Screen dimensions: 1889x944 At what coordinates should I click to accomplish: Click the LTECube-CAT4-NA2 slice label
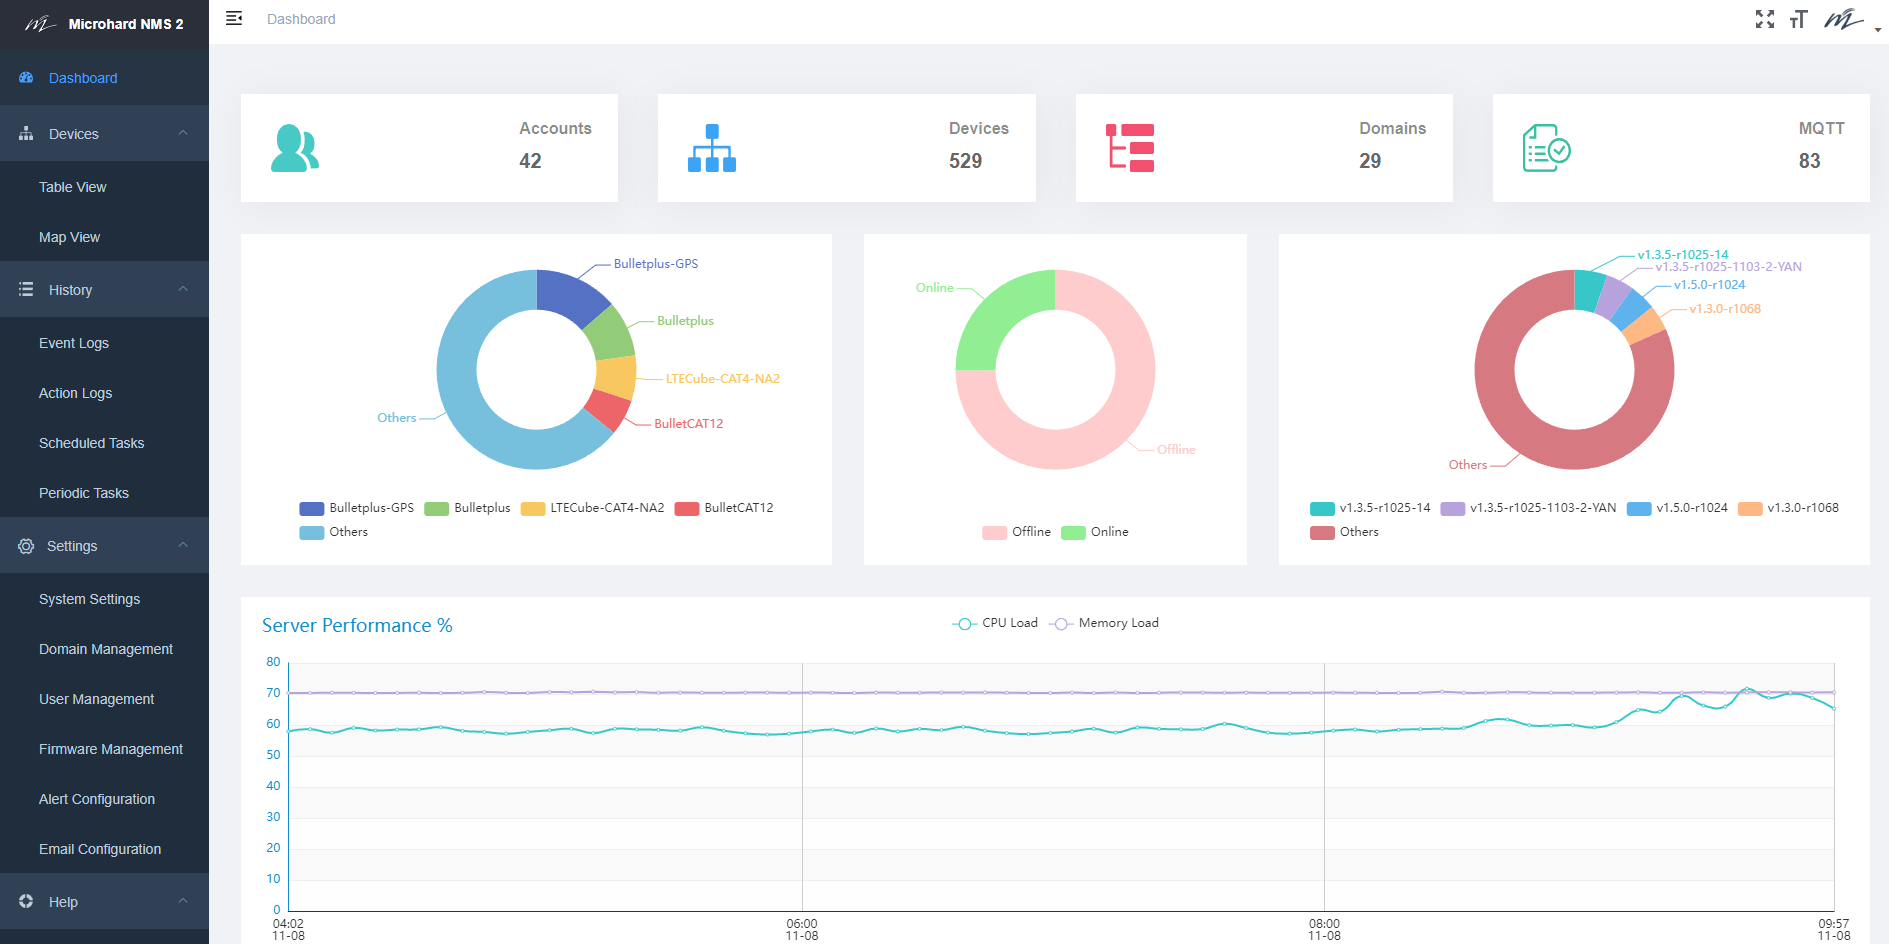click(x=723, y=379)
